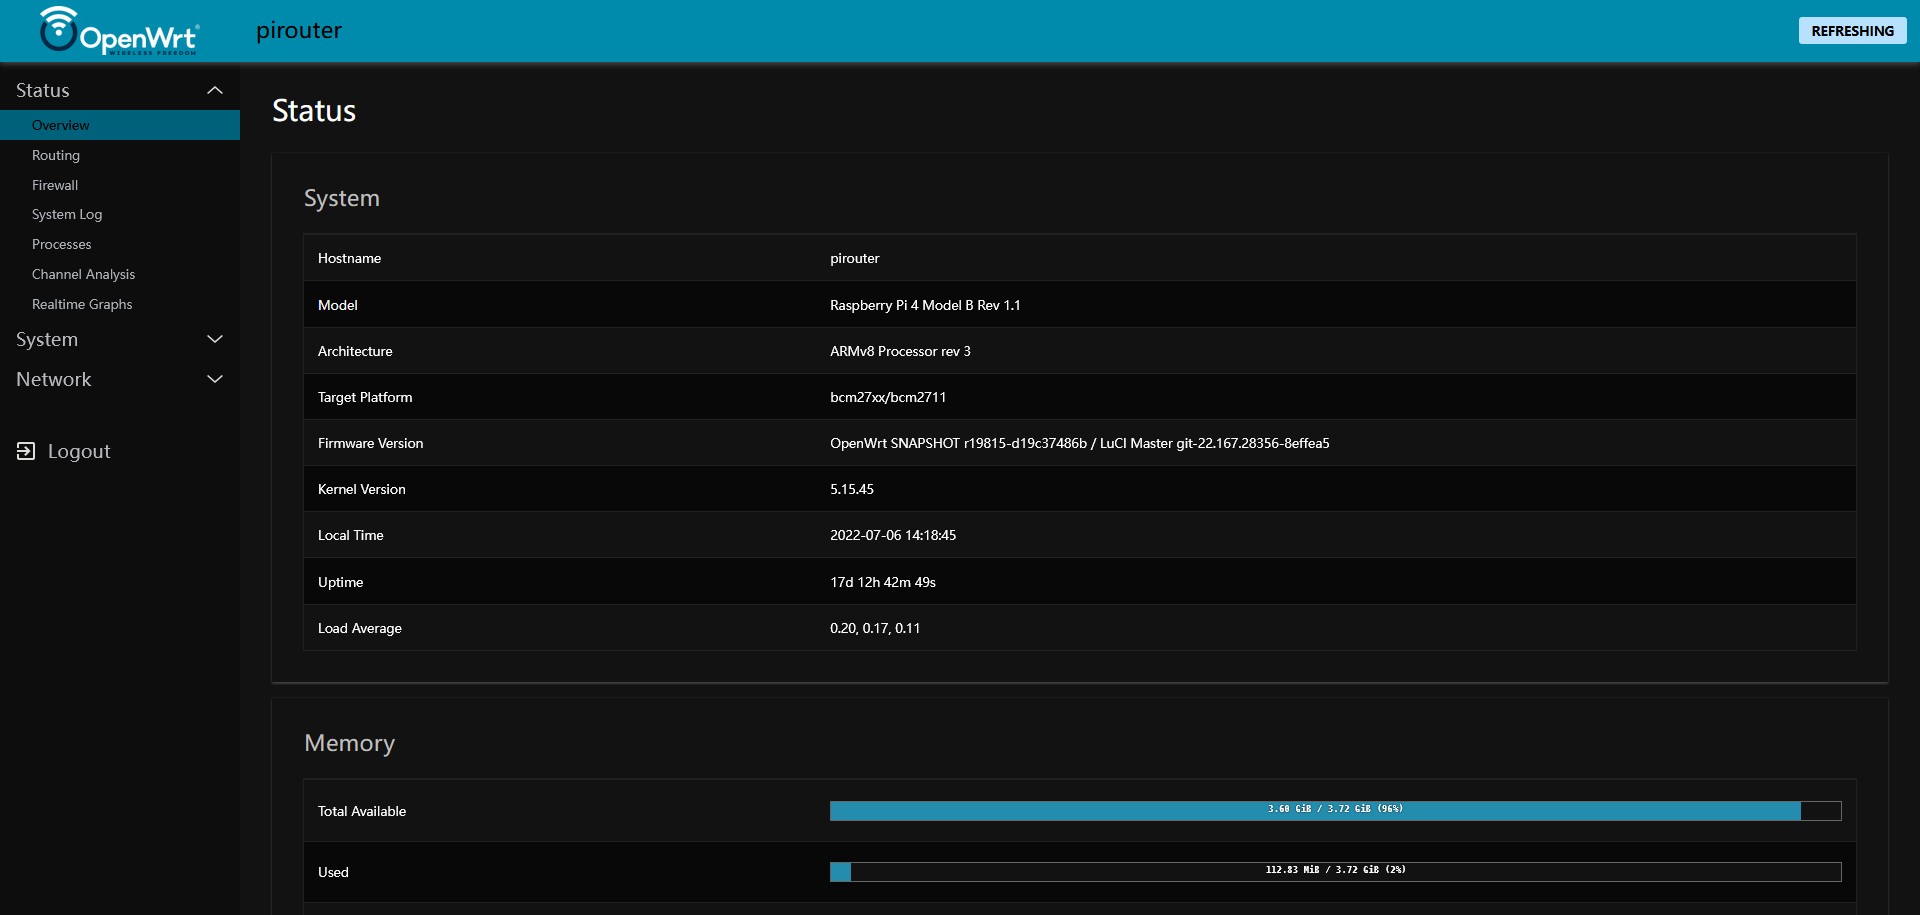Image resolution: width=1920 pixels, height=915 pixels.
Task: Select the bcm27xx/bcm2711 target platform
Action: click(888, 397)
